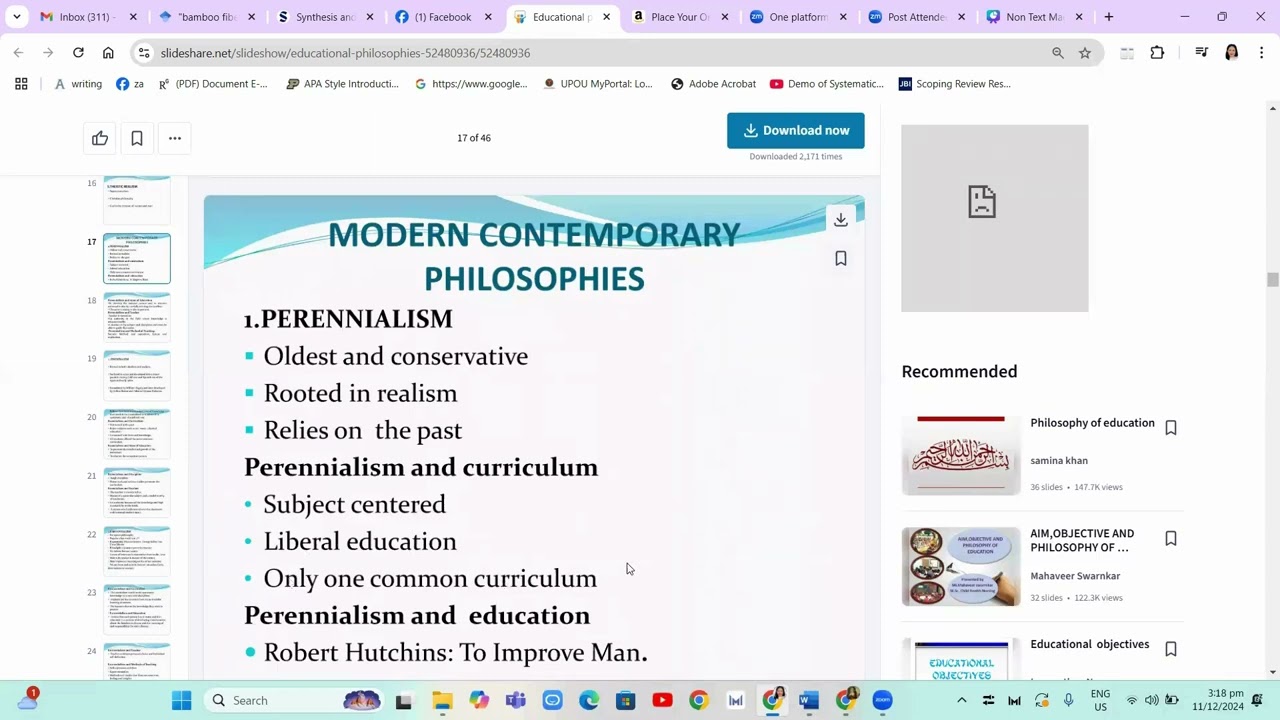Image resolution: width=1280 pixels, height=720 pixels.
Task: Open the Demo of Systematic bookmark
Action: pos(827,84)
